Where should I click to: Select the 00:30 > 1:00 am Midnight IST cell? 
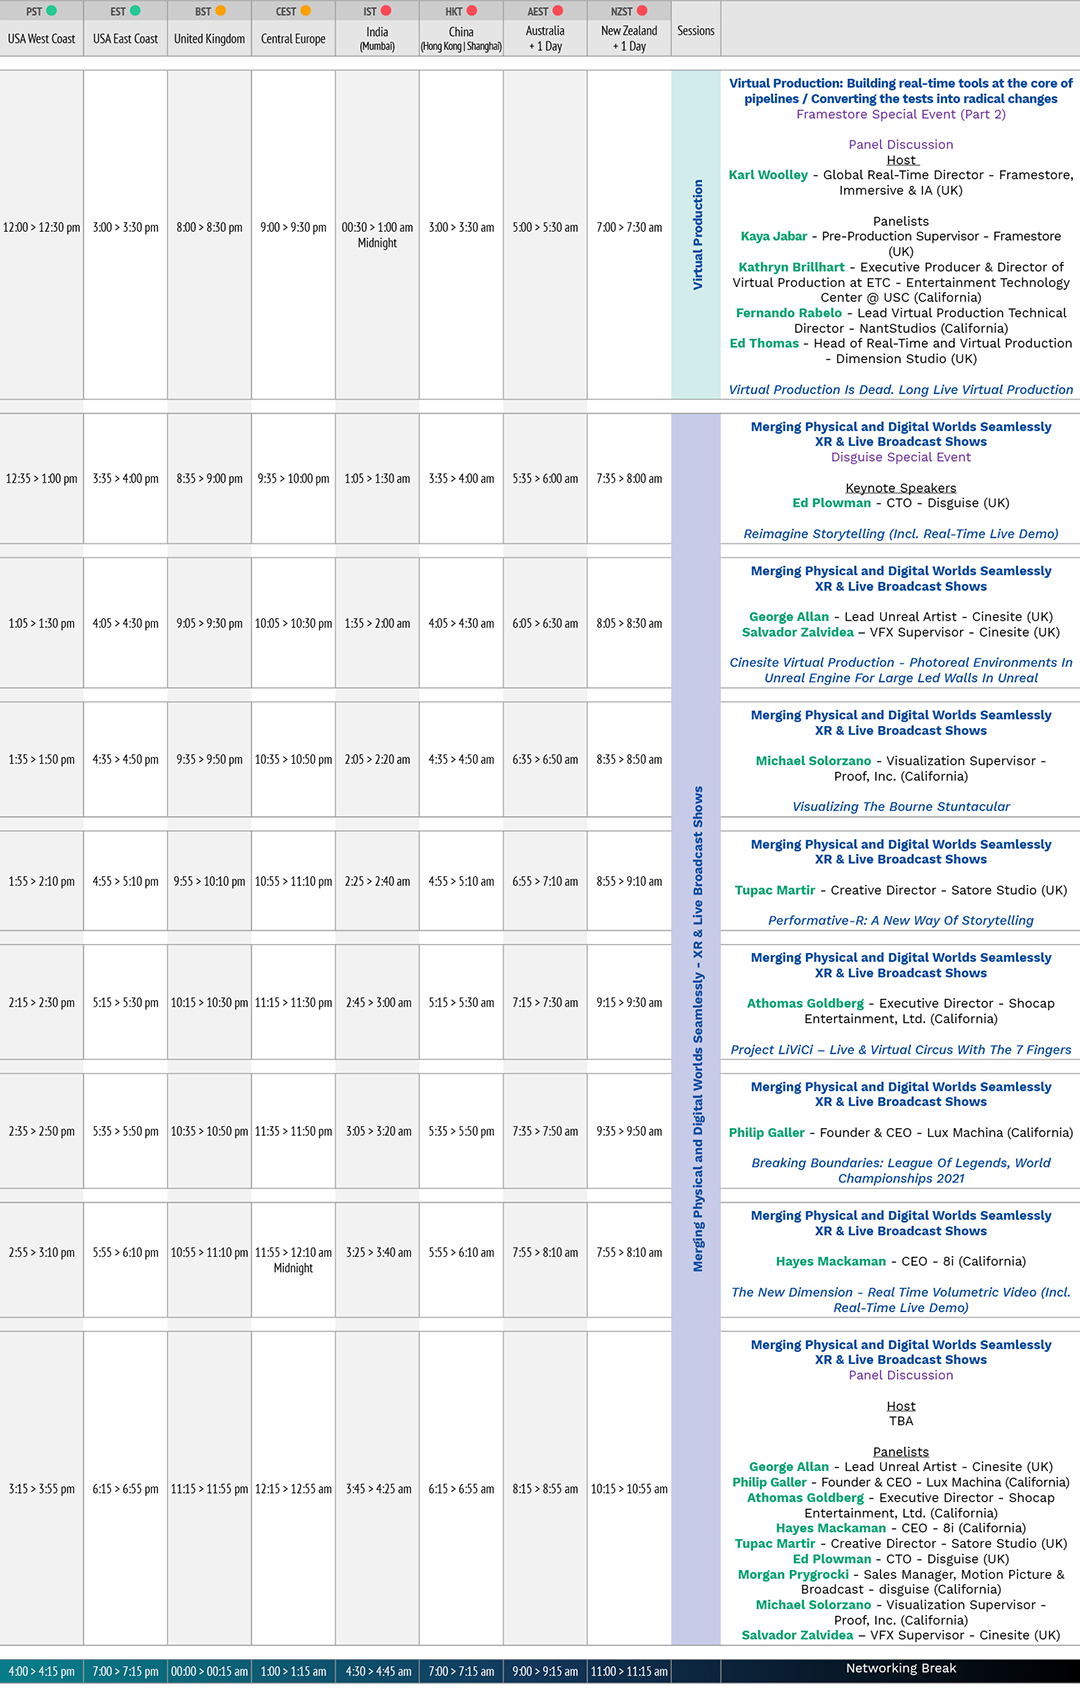(377, 235)
